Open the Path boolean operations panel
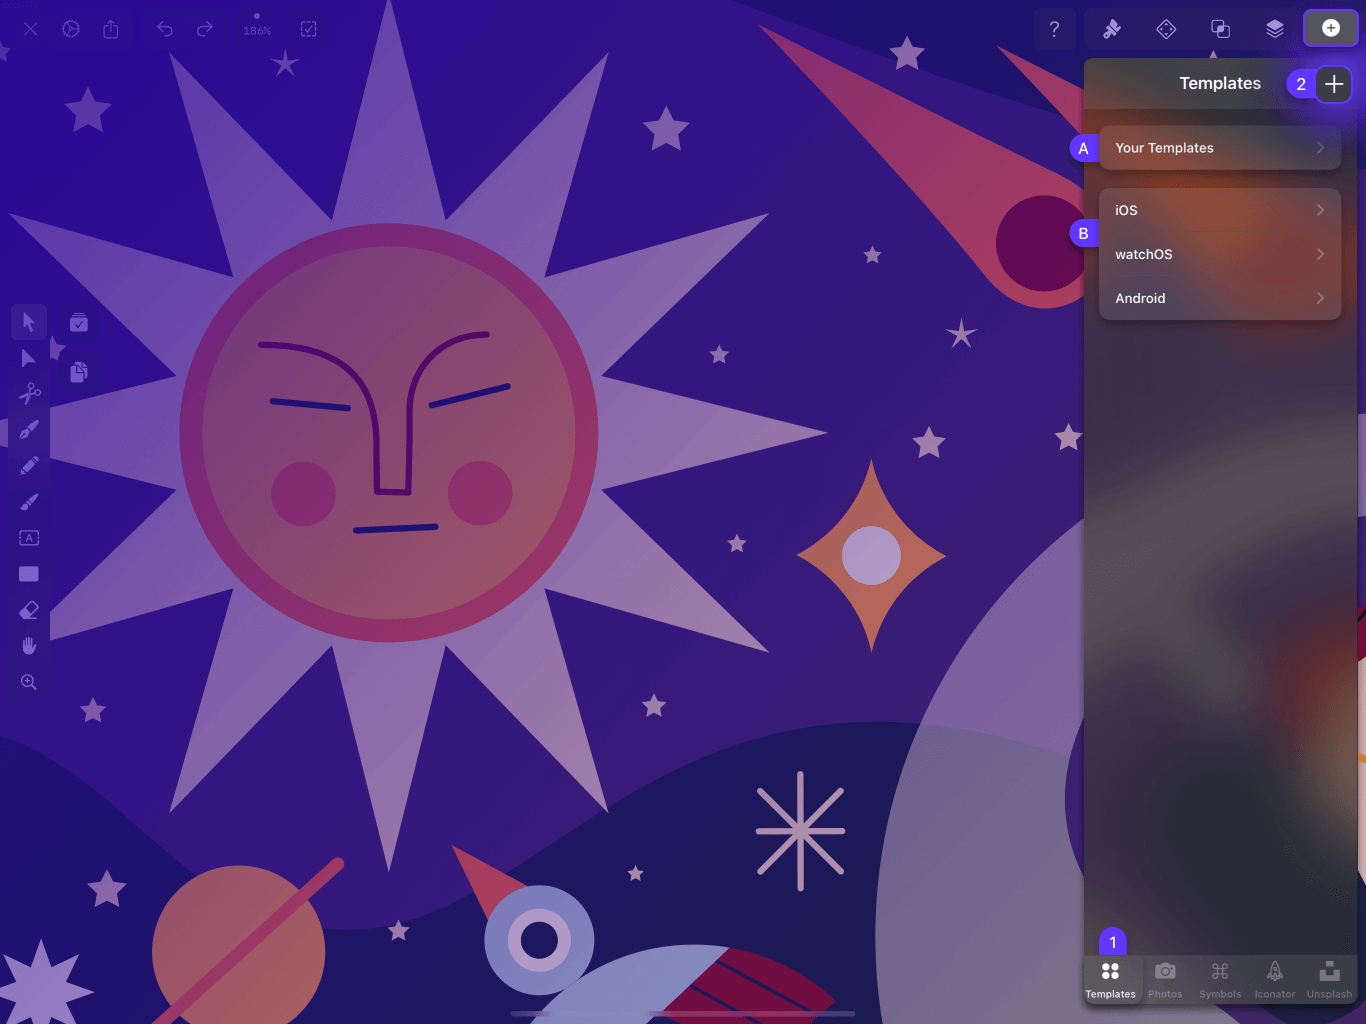Image resolution: width=1366 pixels, height=1024 pixels. [x=1221, y=29]
